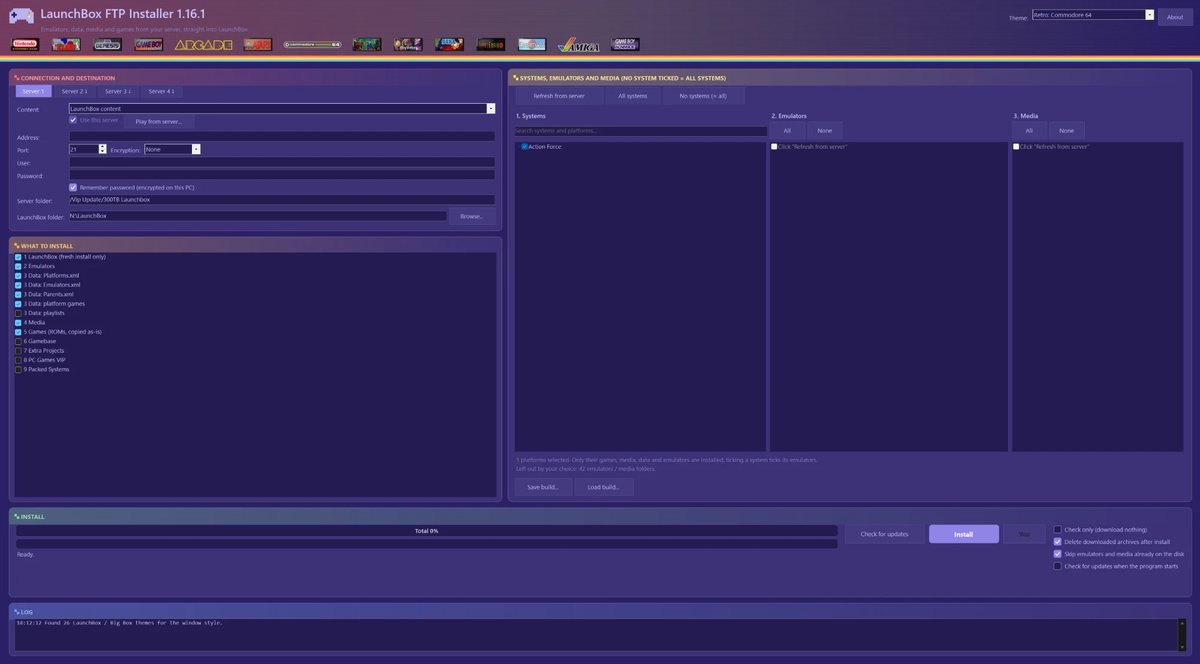Image resolution: width=1200 pixels, height=664 pixels.
Task: Enable '9 Packed Systems' checkbox
Action: (x=18, y=369)
